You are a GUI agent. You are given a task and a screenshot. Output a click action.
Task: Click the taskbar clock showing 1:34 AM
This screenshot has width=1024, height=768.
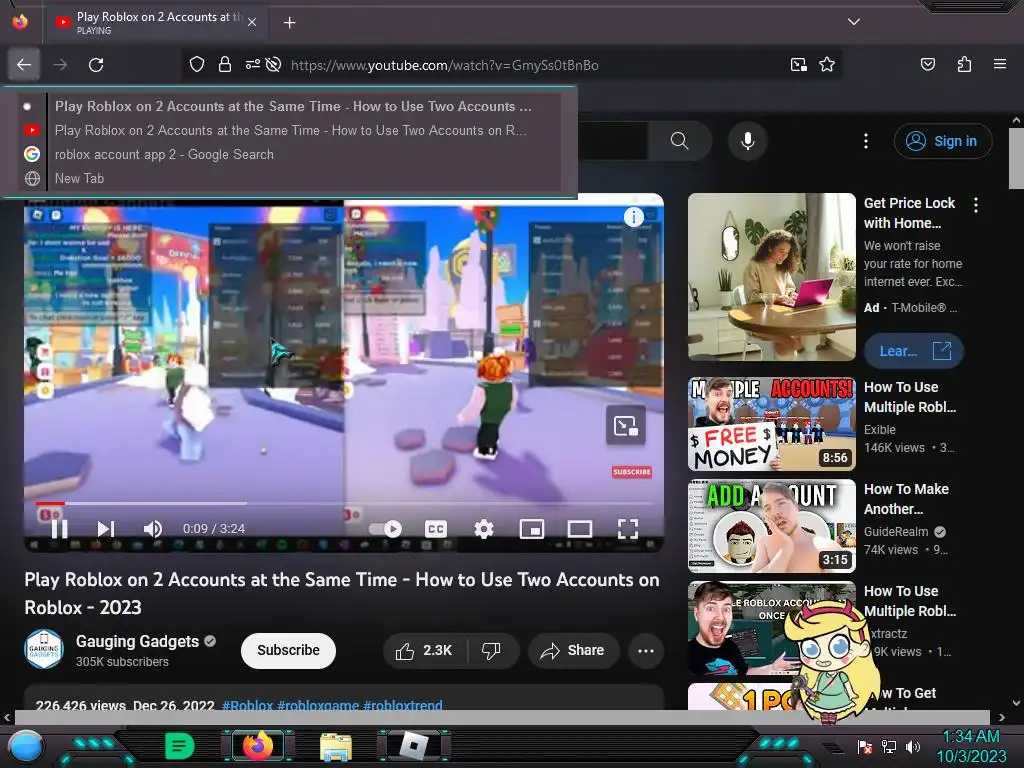click(x=971, y=746)
